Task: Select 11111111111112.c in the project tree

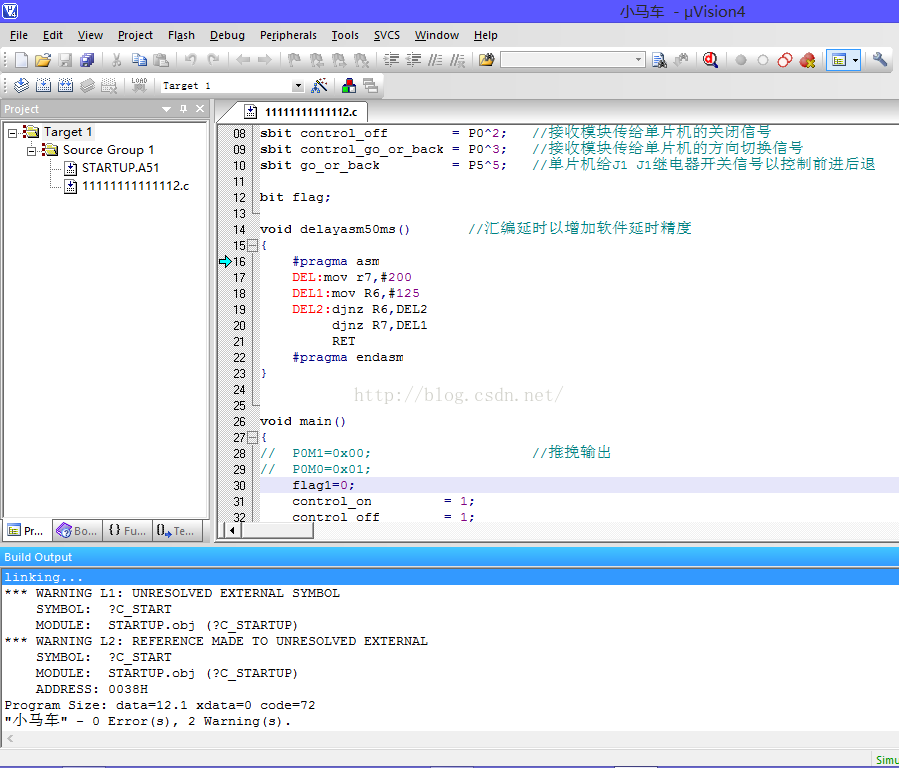Action: pyautogui.click(x=135, y=186)
